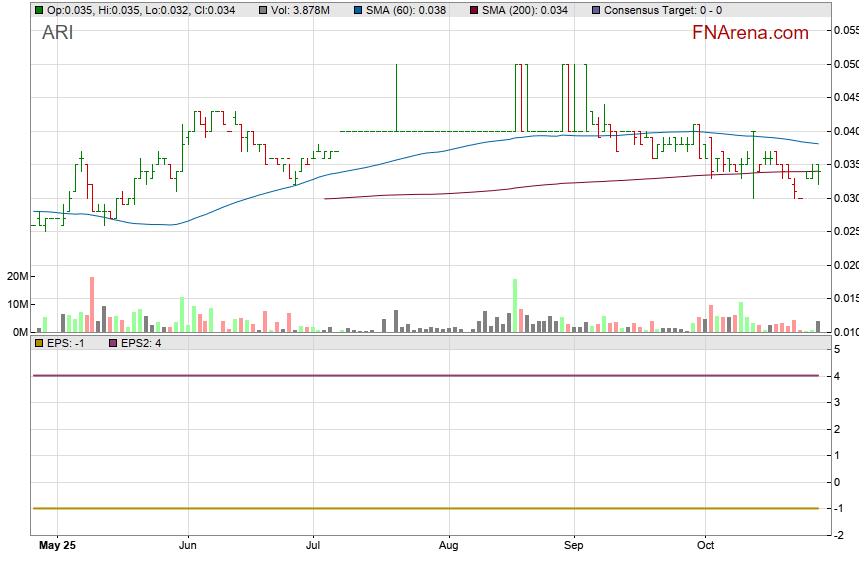Click the gray Vol legend square
This screenshot has height=566, width=859.
tap(263, 9)
